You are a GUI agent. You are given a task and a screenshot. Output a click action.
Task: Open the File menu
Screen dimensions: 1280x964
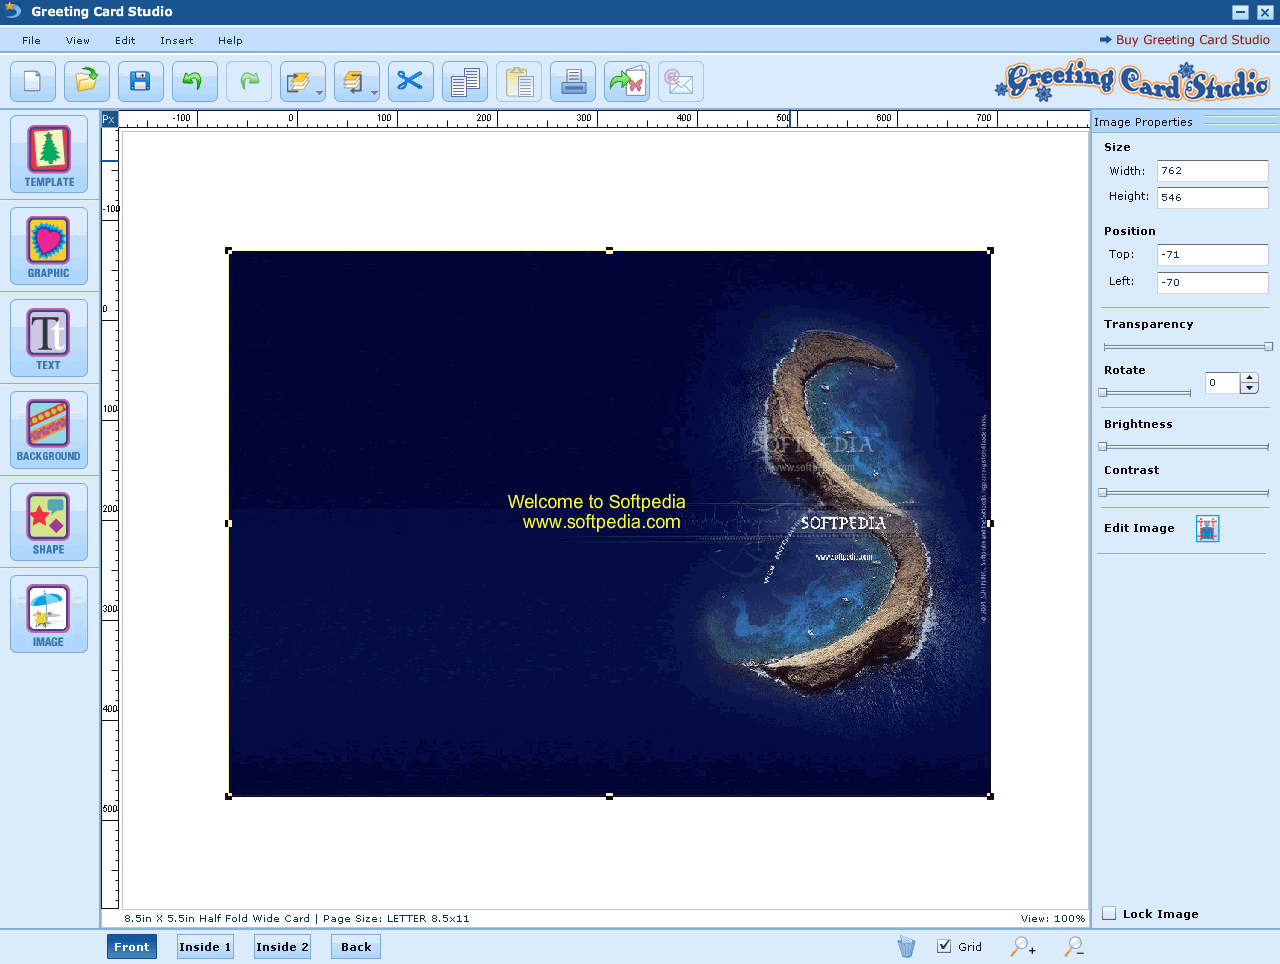(x=32, y=41)
